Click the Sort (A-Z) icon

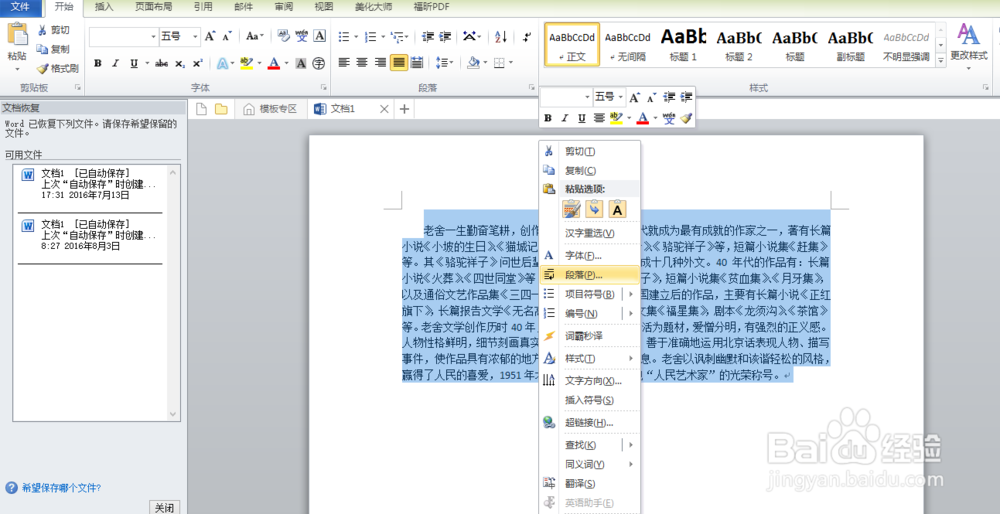point(501,36)
